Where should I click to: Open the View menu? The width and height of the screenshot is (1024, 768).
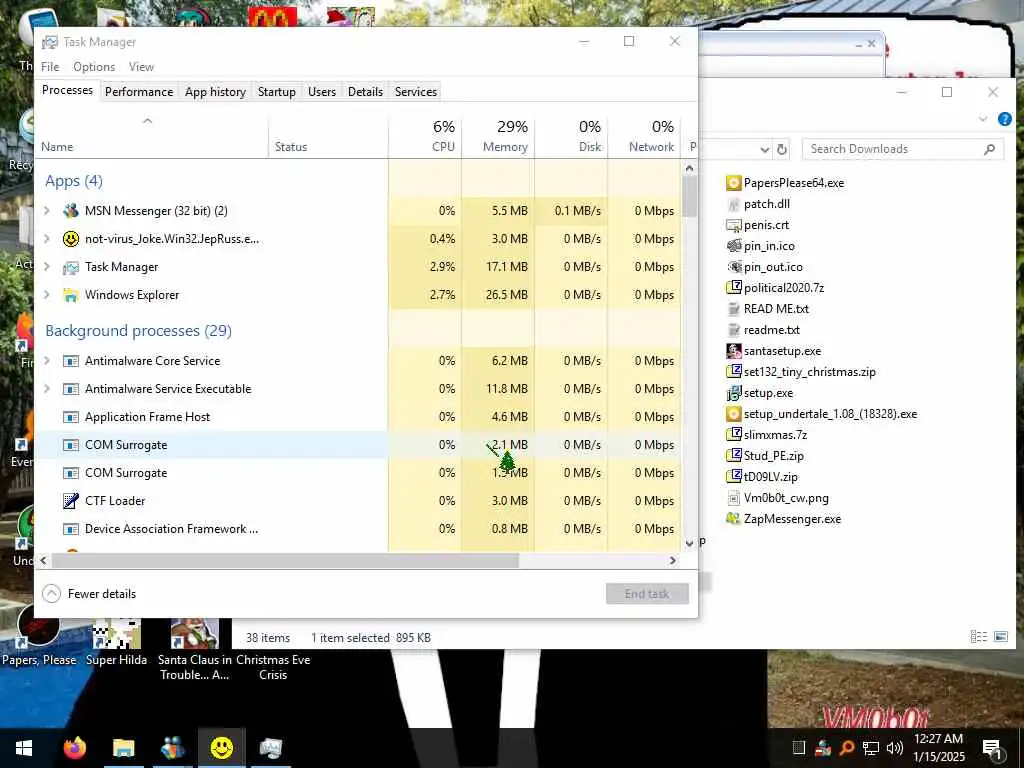(x=141, y=67)
